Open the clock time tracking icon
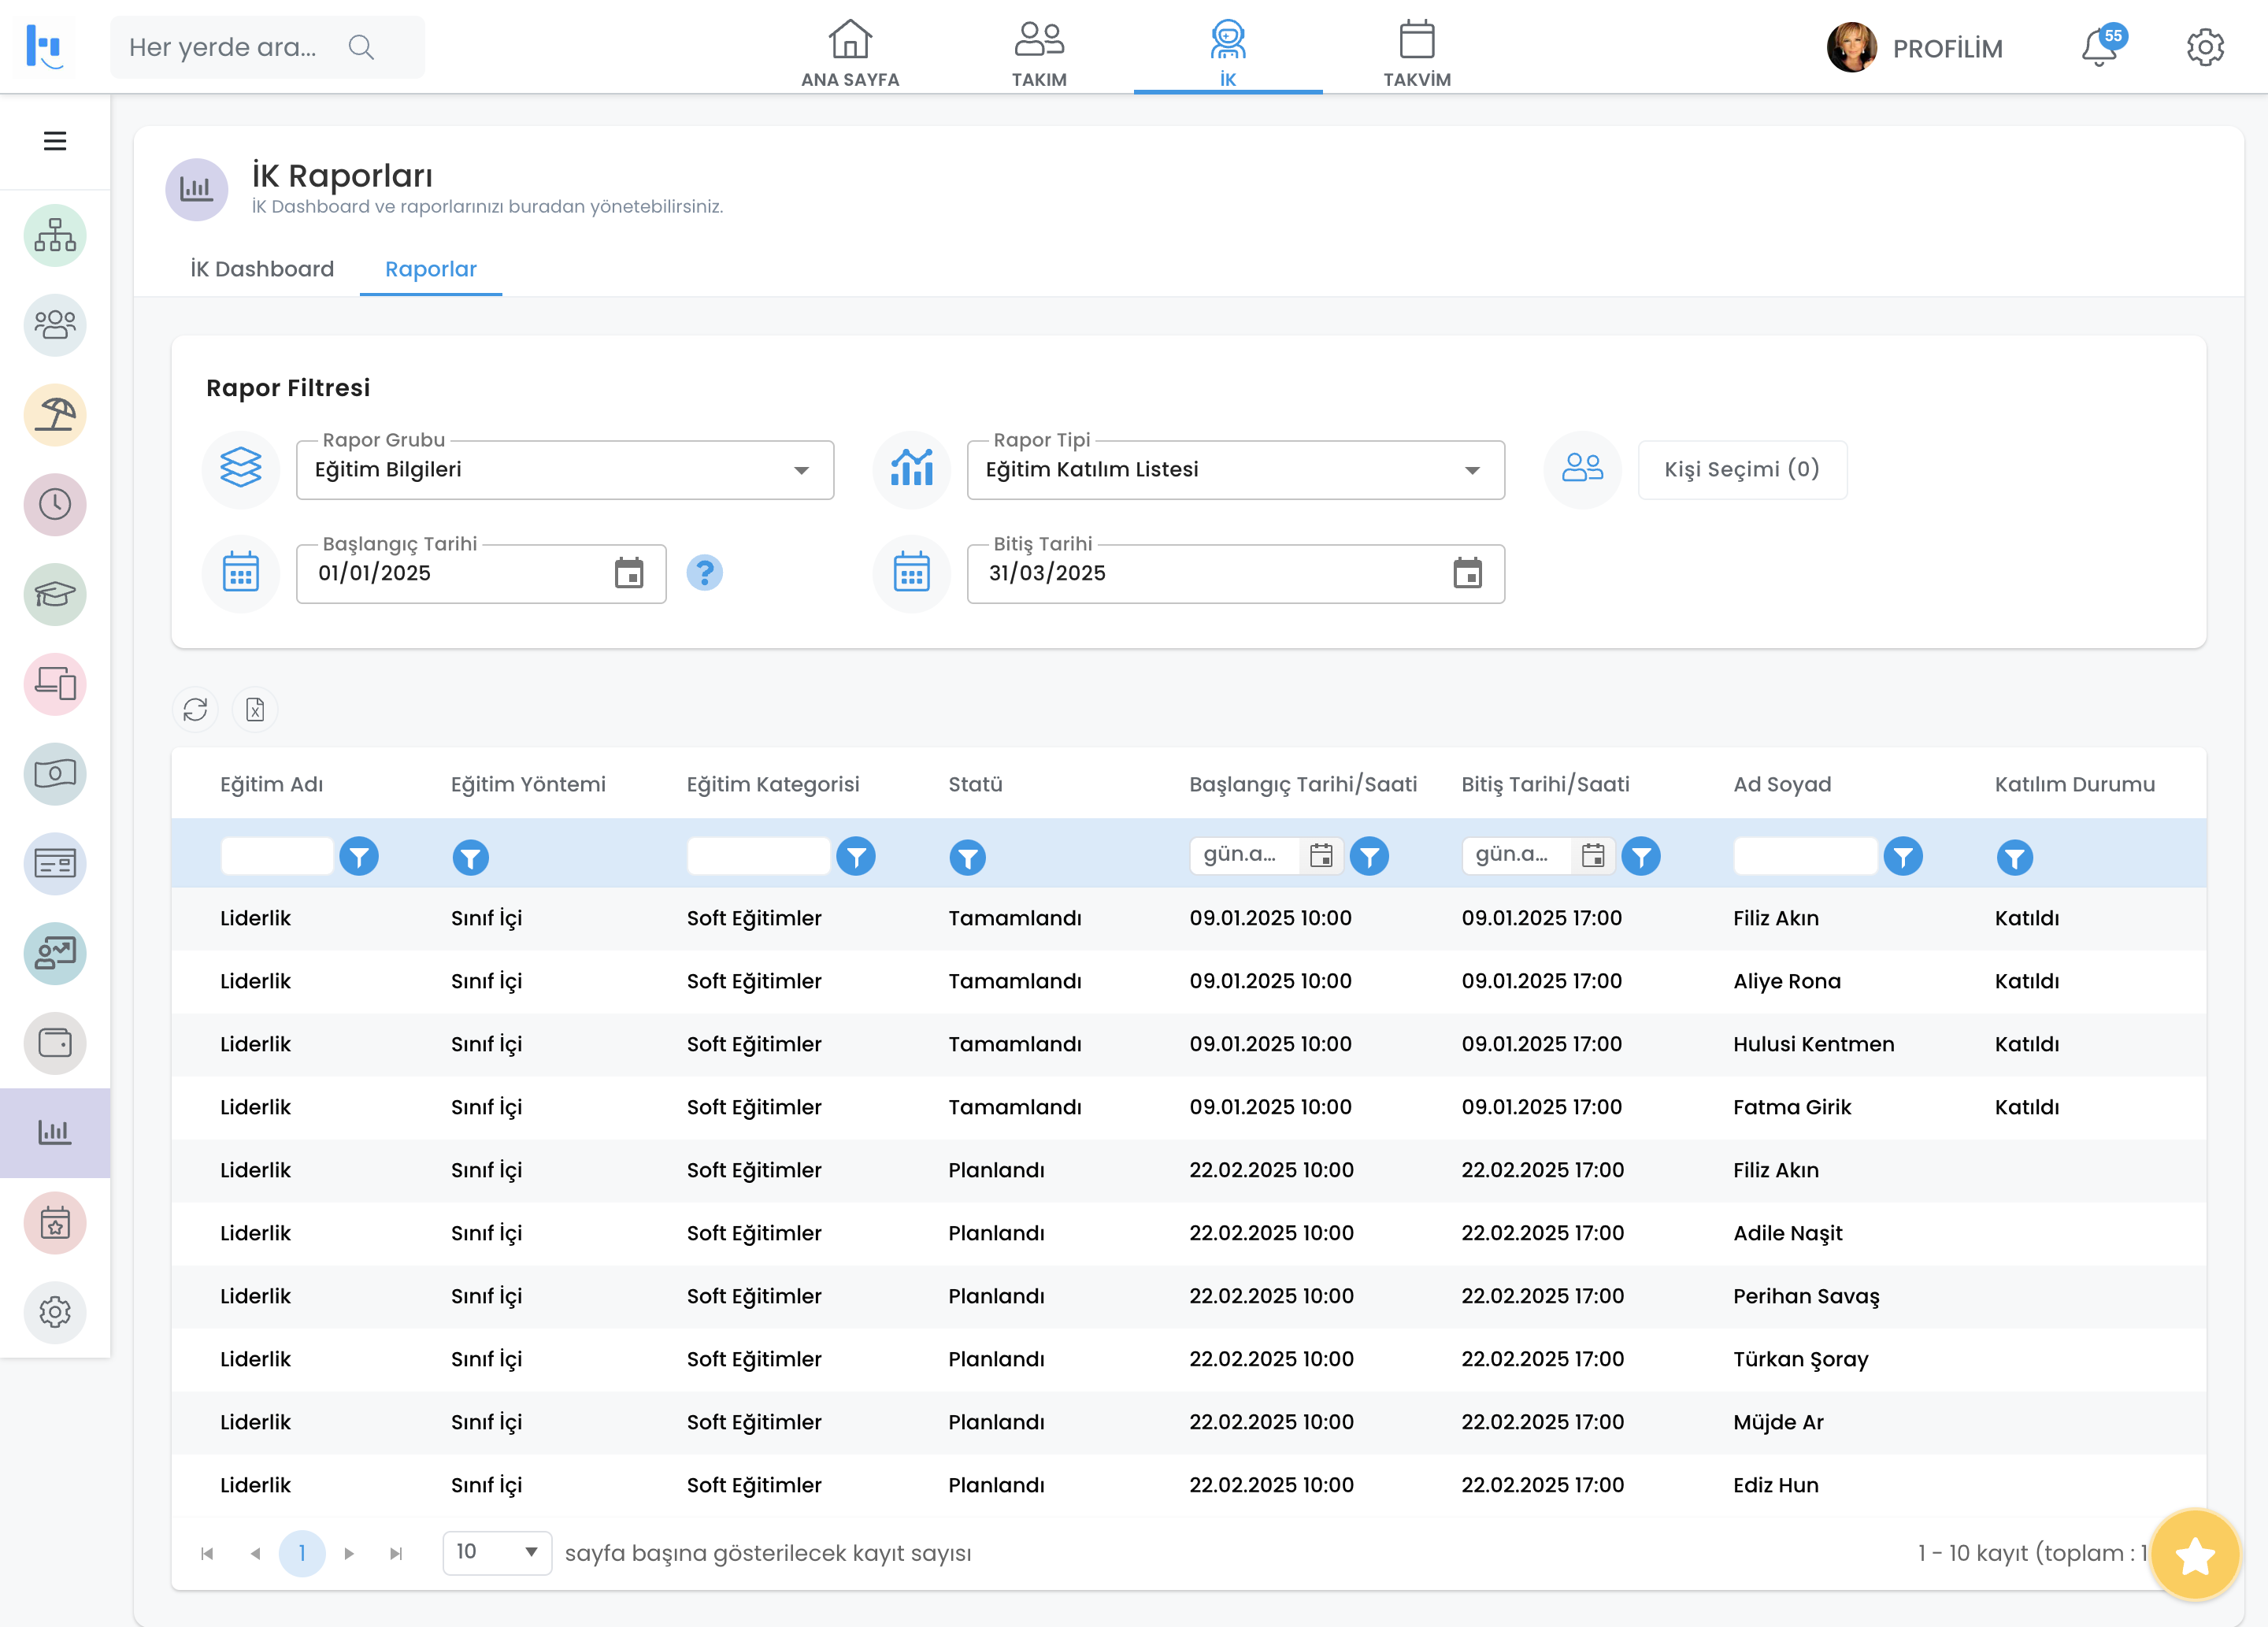 pos(55,504)
